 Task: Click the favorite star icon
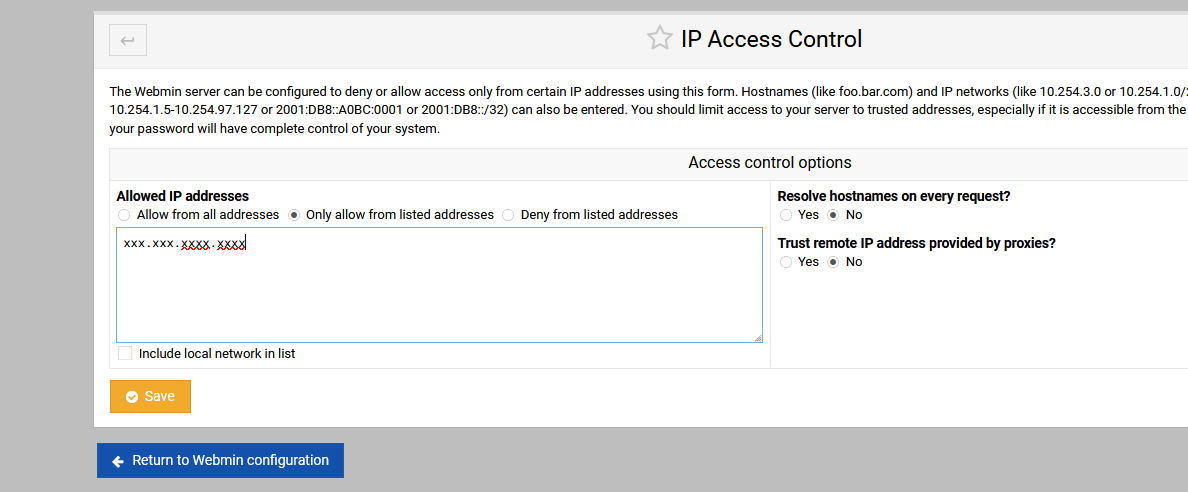[x=659, y=39]
